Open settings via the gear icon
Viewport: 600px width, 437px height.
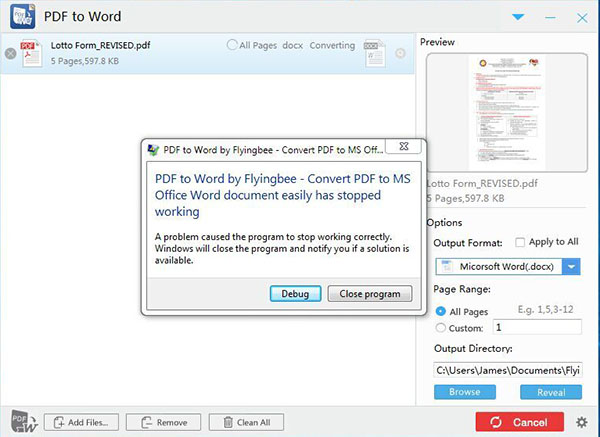coord(582,422)
